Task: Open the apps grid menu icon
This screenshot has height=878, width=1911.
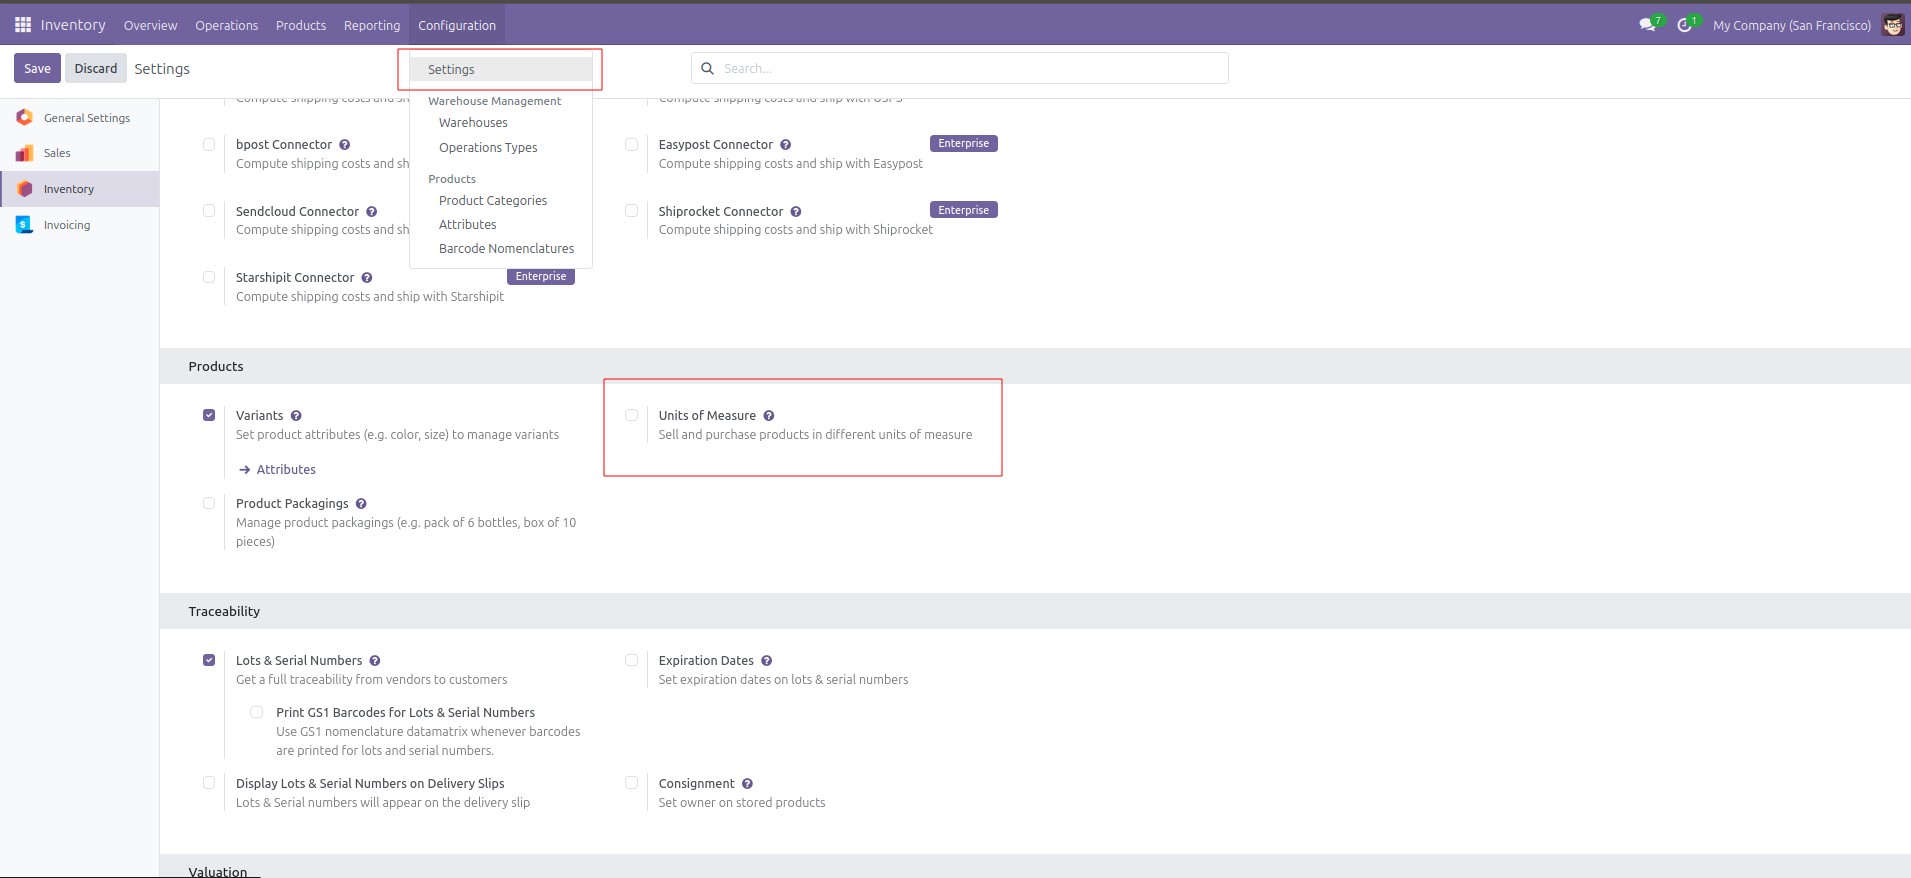Action: 22,25
